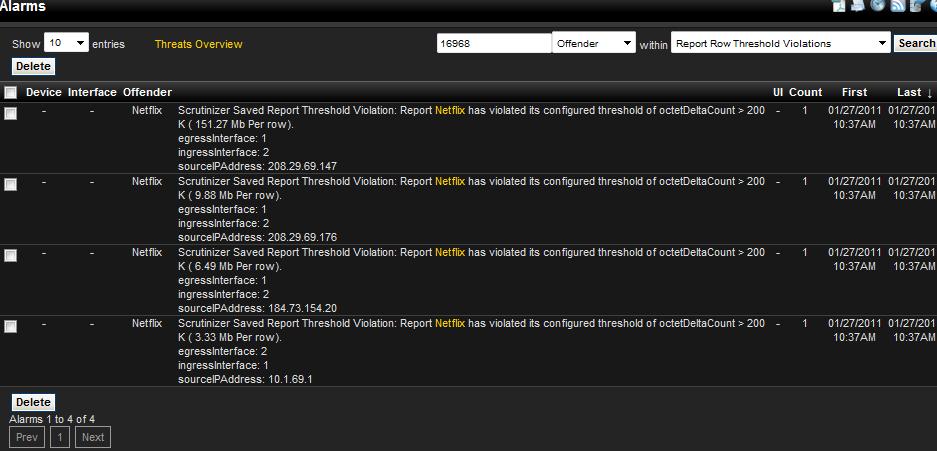This screenshot has width=937, height=451.
Task: Click sourceIPAddress 184.73.154.20 text
Action: pyautogui.click(x=258, y=309)
